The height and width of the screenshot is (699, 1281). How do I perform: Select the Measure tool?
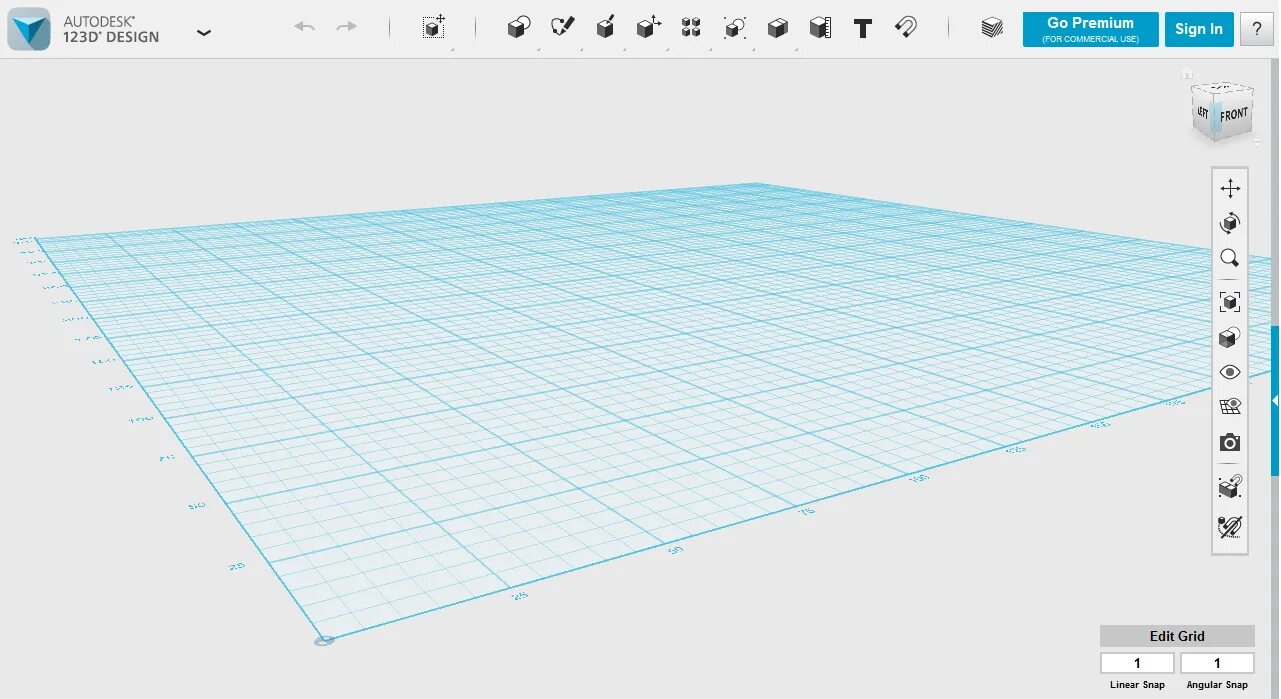(x=821, y=28)
